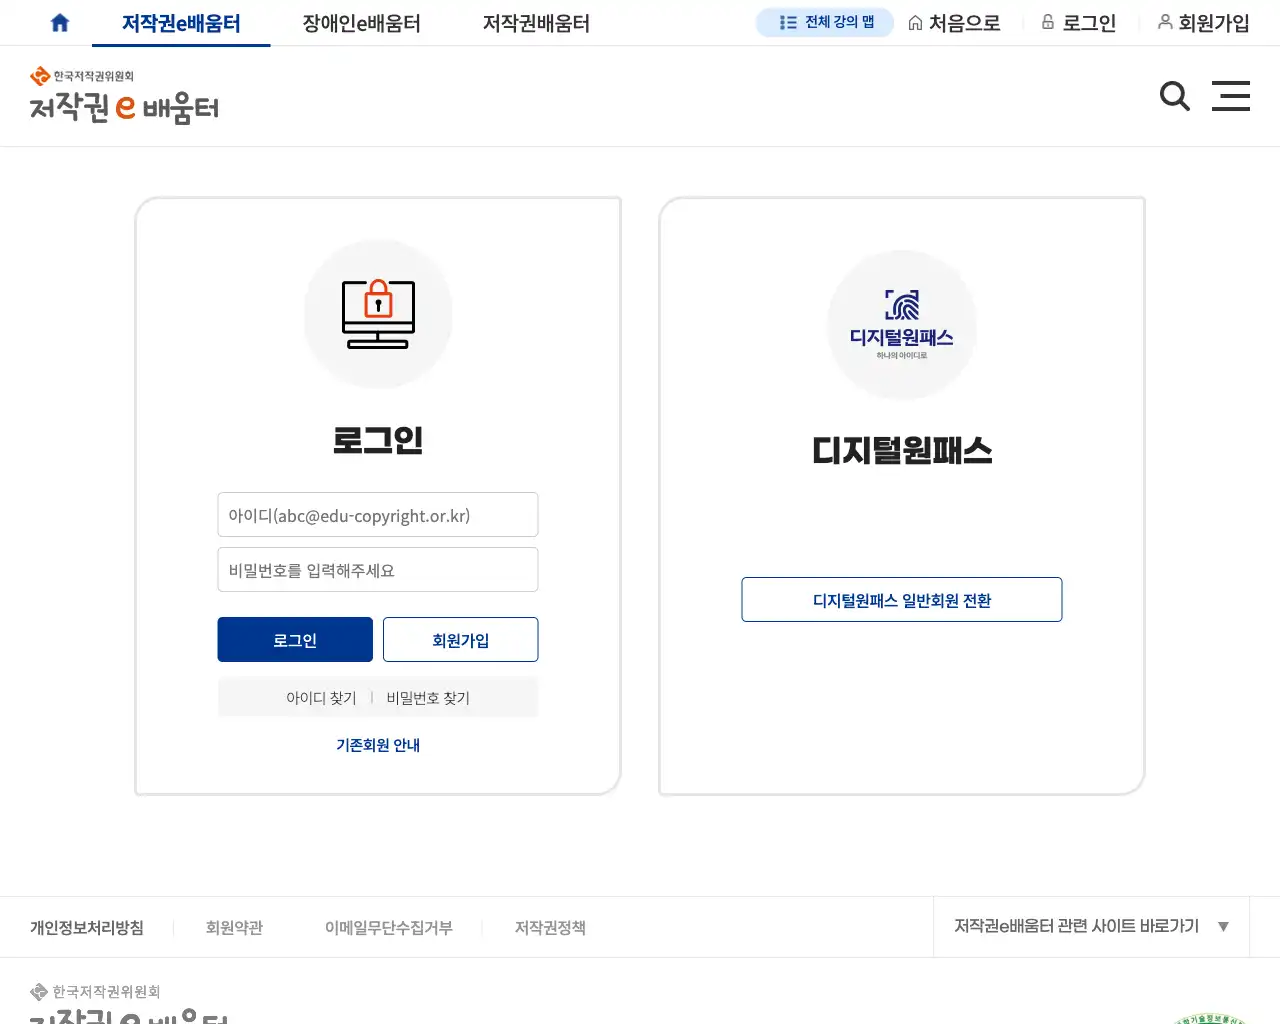Open the 개인정보처리방침 footer link
Screen dimensions: 1280x1024
tap(87, 927)
